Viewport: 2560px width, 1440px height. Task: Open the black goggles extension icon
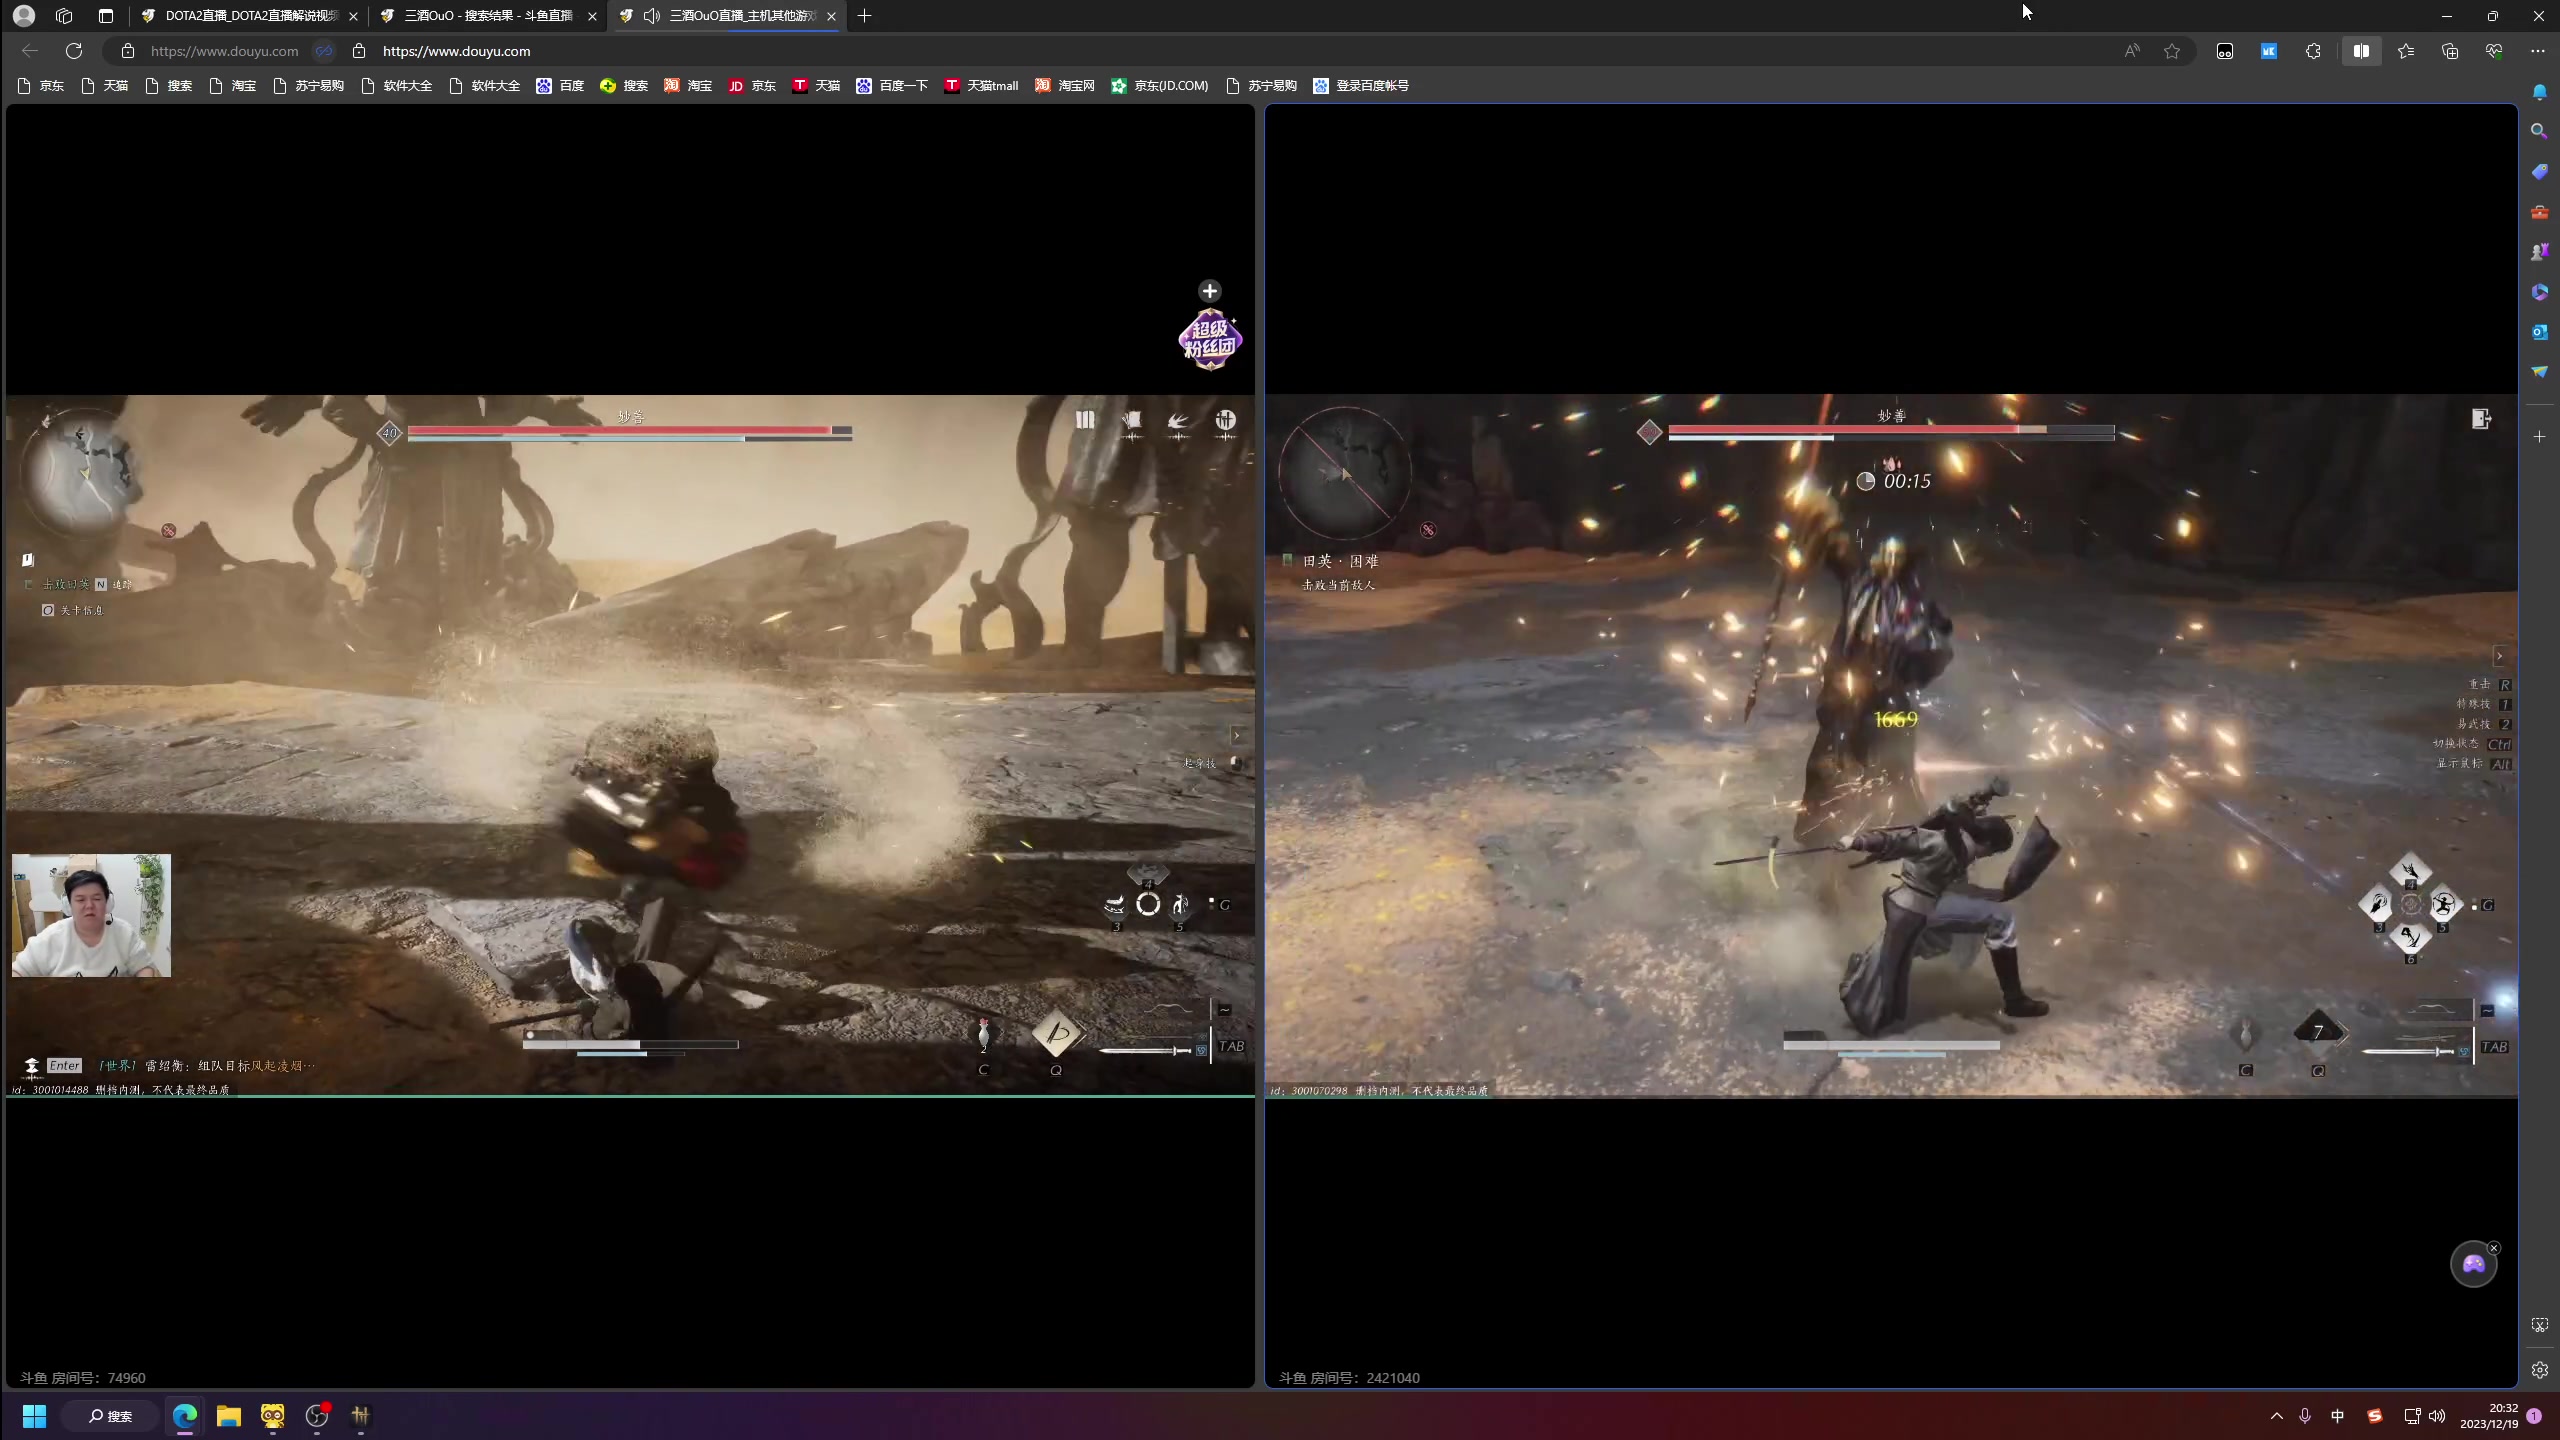coord(2225,51)
